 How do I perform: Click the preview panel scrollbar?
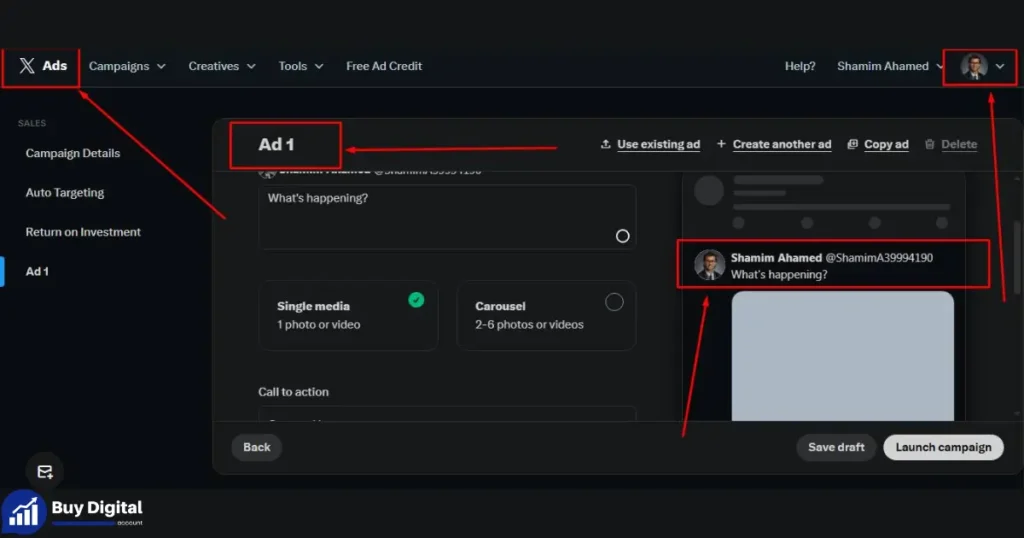click(1016, 258)
